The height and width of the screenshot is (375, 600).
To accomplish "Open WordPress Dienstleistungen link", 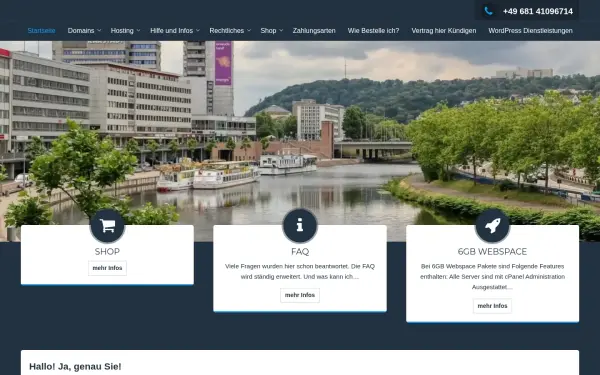I will [530, 31].
